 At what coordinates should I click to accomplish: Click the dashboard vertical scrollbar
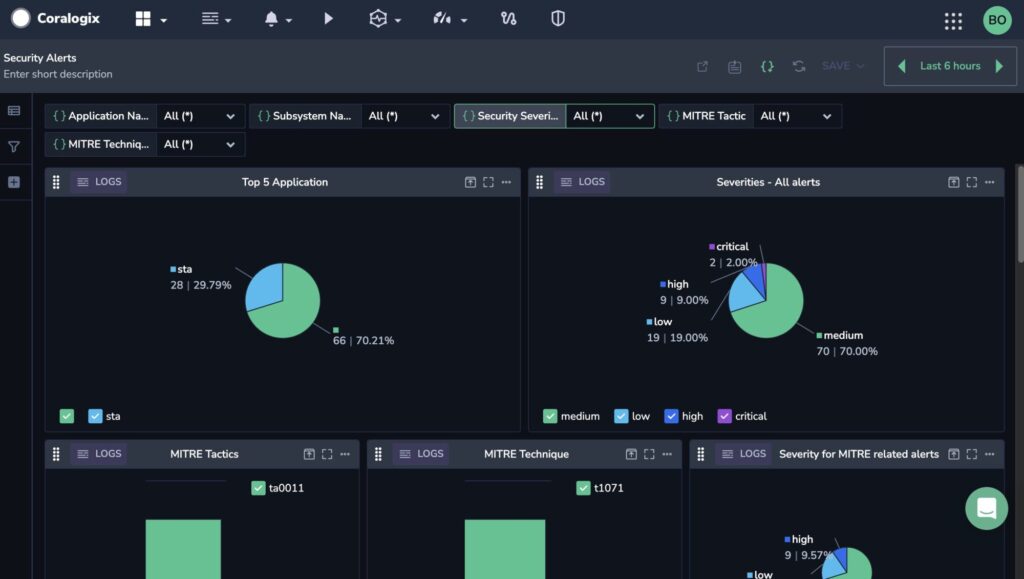coord(1019,215)
